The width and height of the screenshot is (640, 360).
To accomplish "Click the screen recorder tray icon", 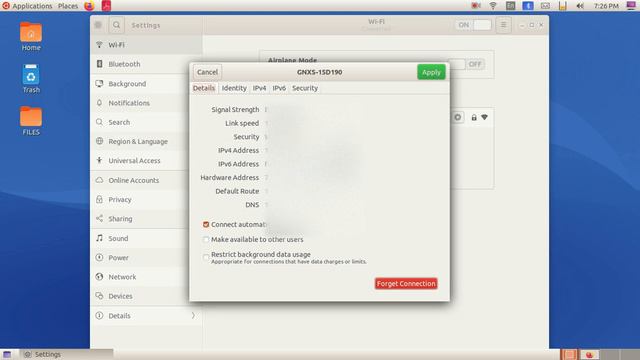I will coord(476,6).
